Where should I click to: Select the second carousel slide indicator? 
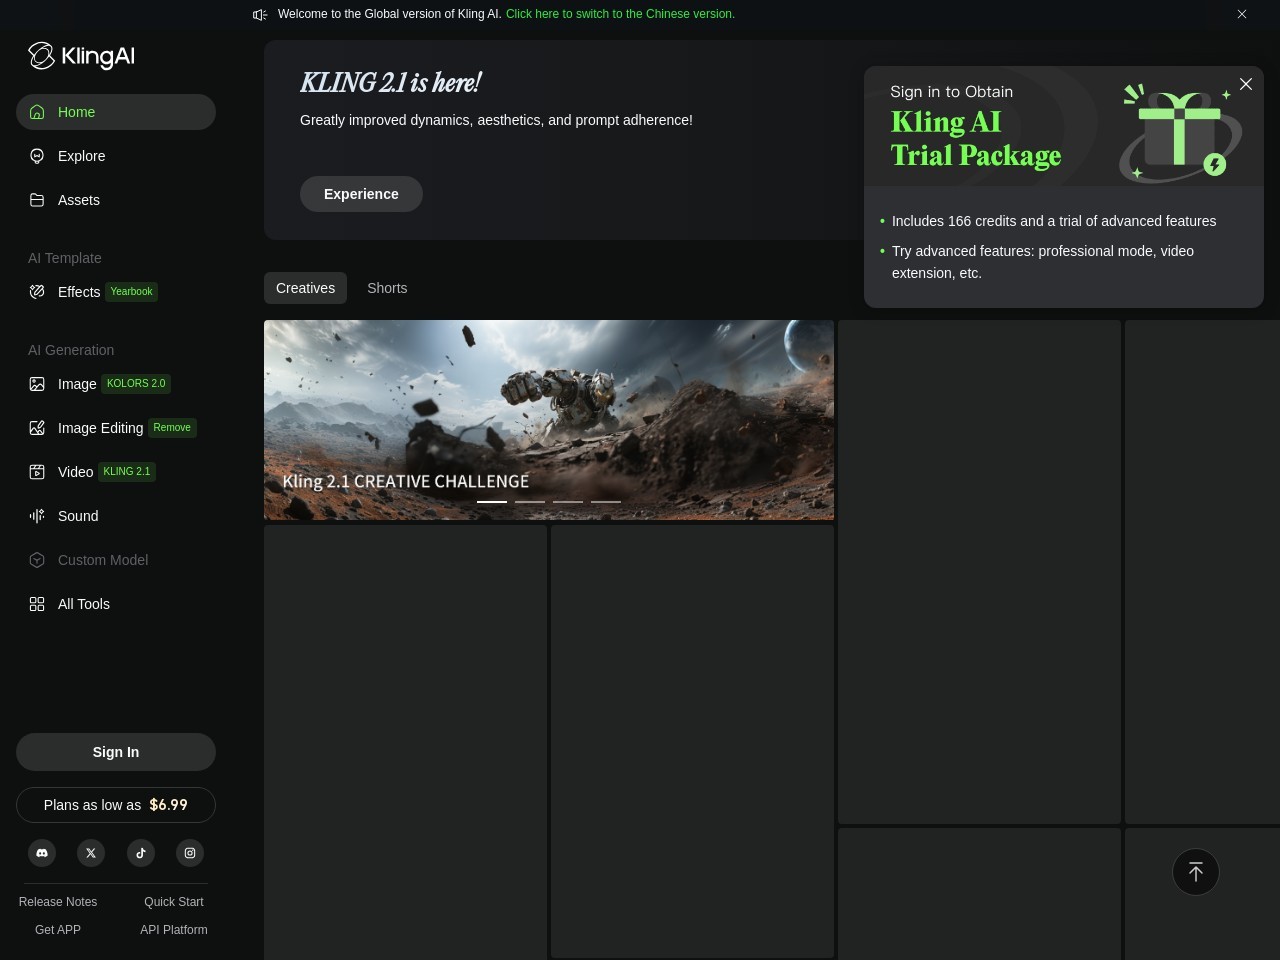(x=530, y=501)
